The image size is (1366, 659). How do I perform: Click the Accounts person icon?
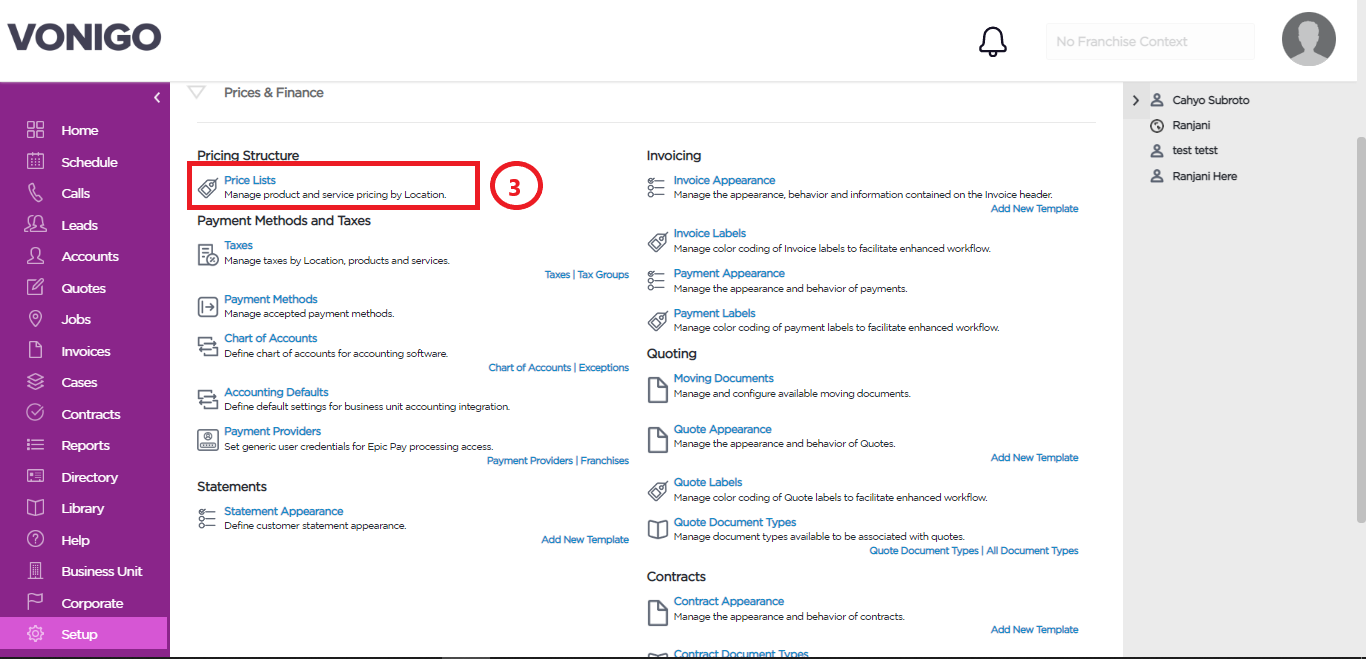coord(36,256)
